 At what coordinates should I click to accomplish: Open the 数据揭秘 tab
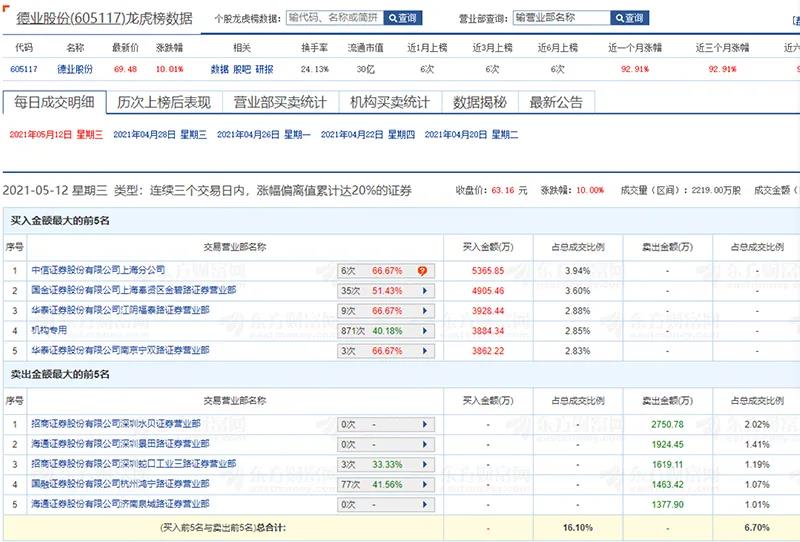479,102
